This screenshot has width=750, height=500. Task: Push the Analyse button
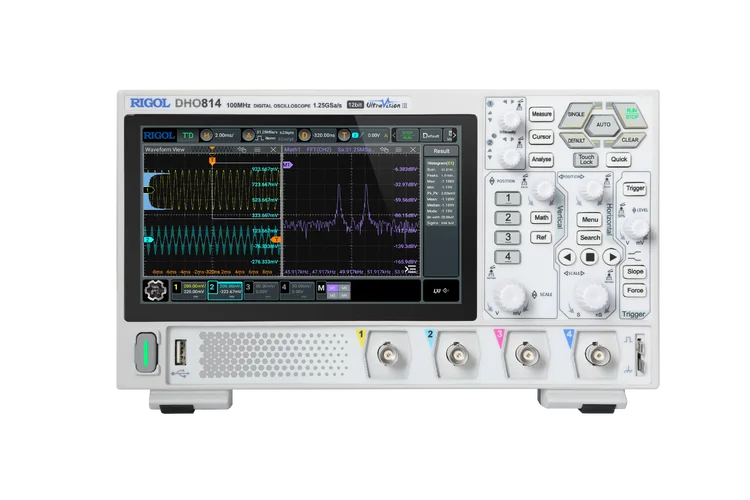pyautogui.click(x=541, y=159)
